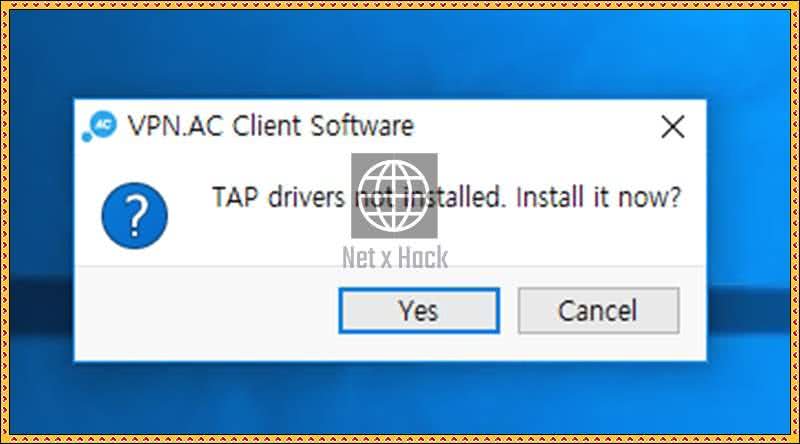800x444 pixels.
Task: Dismiss the prompt with Cancel
Action: (x=598, y=311)
